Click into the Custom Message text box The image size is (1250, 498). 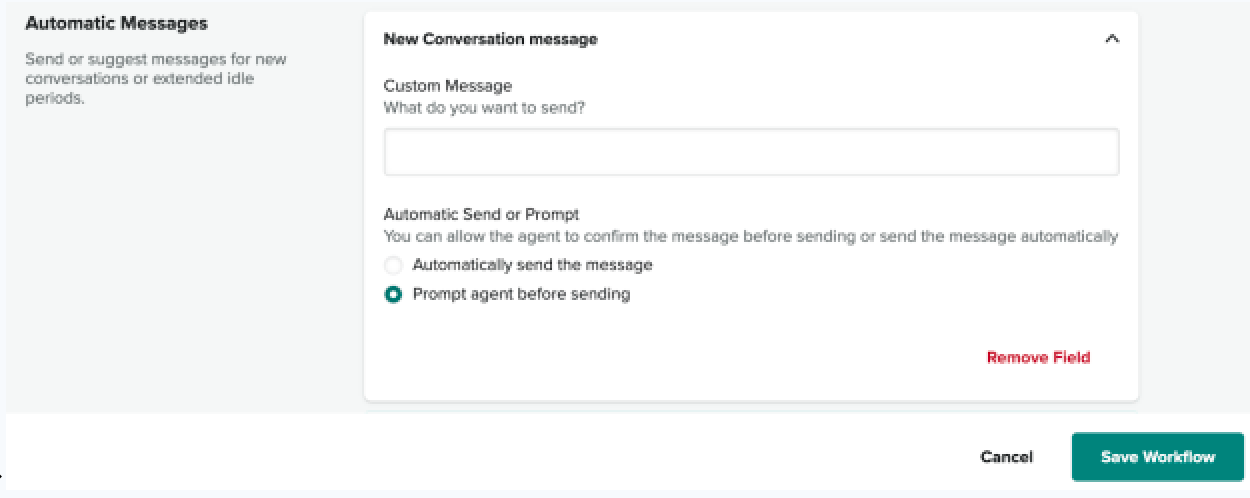point(751,152)
